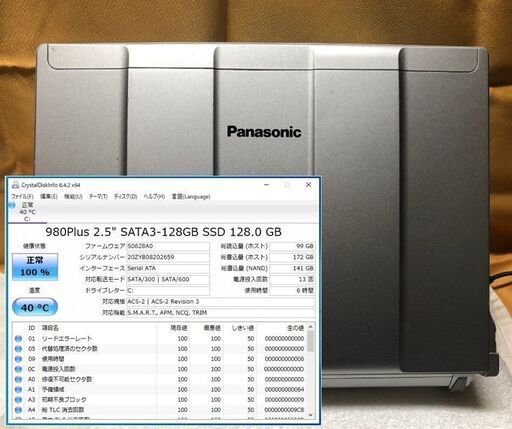Click the 正常 100 % health status button
Image resolution: width=512 pixels, height=429 pixels.
pyautogui.click(x=35, y=266)
